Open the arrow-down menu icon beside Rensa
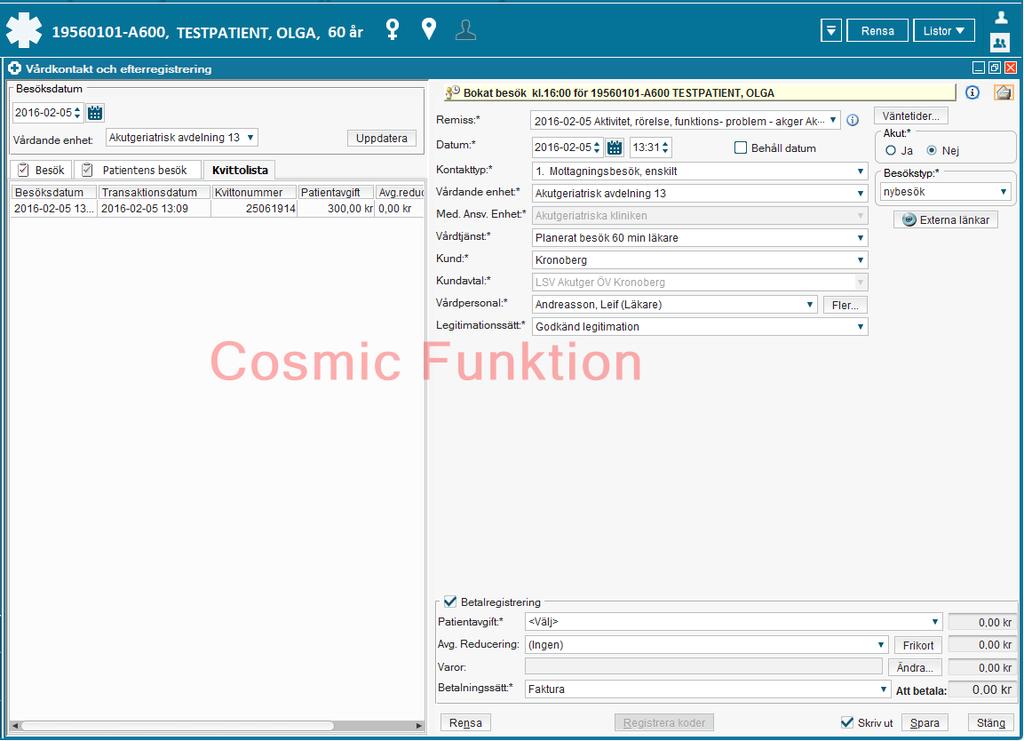Viewport: 1024px width, 741px height. click(x=831, y=31)
